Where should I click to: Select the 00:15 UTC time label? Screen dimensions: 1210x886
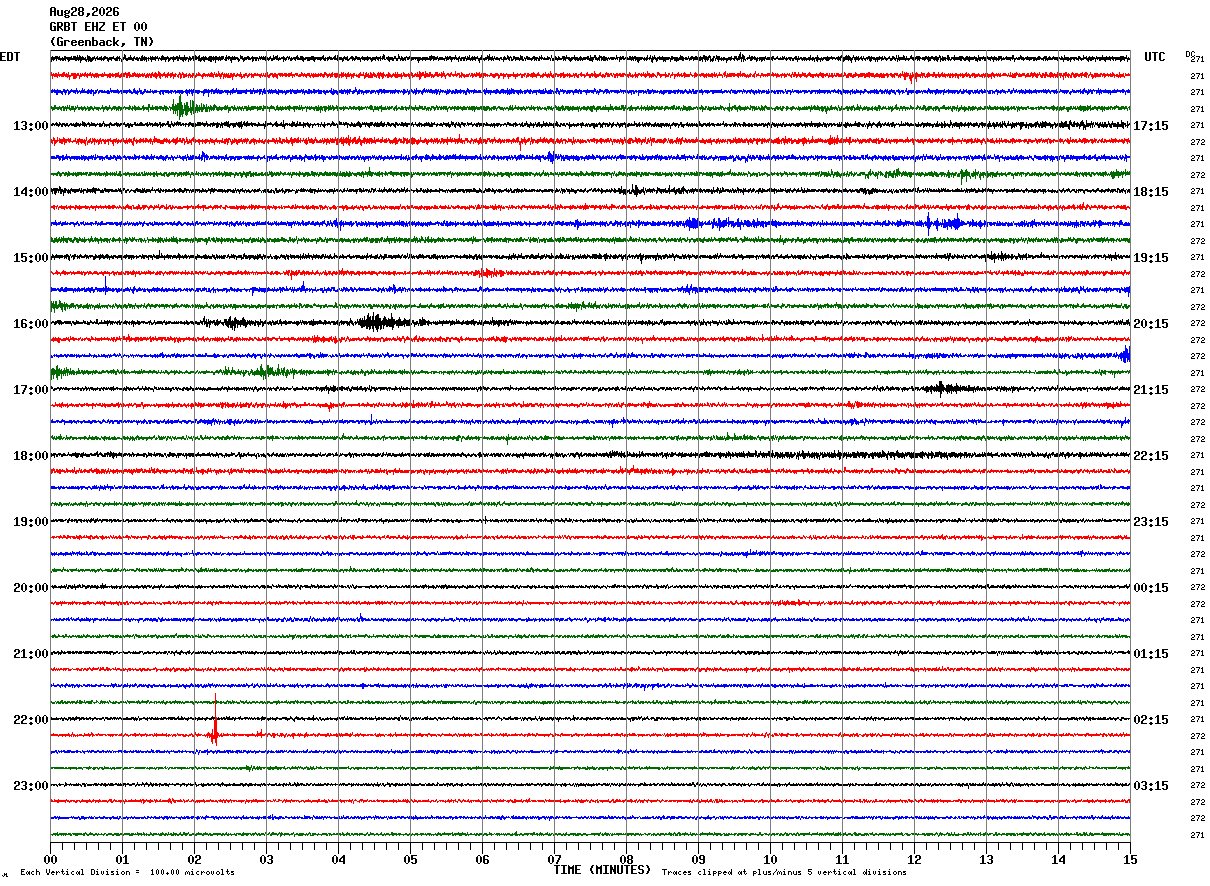click(1151, 588)
